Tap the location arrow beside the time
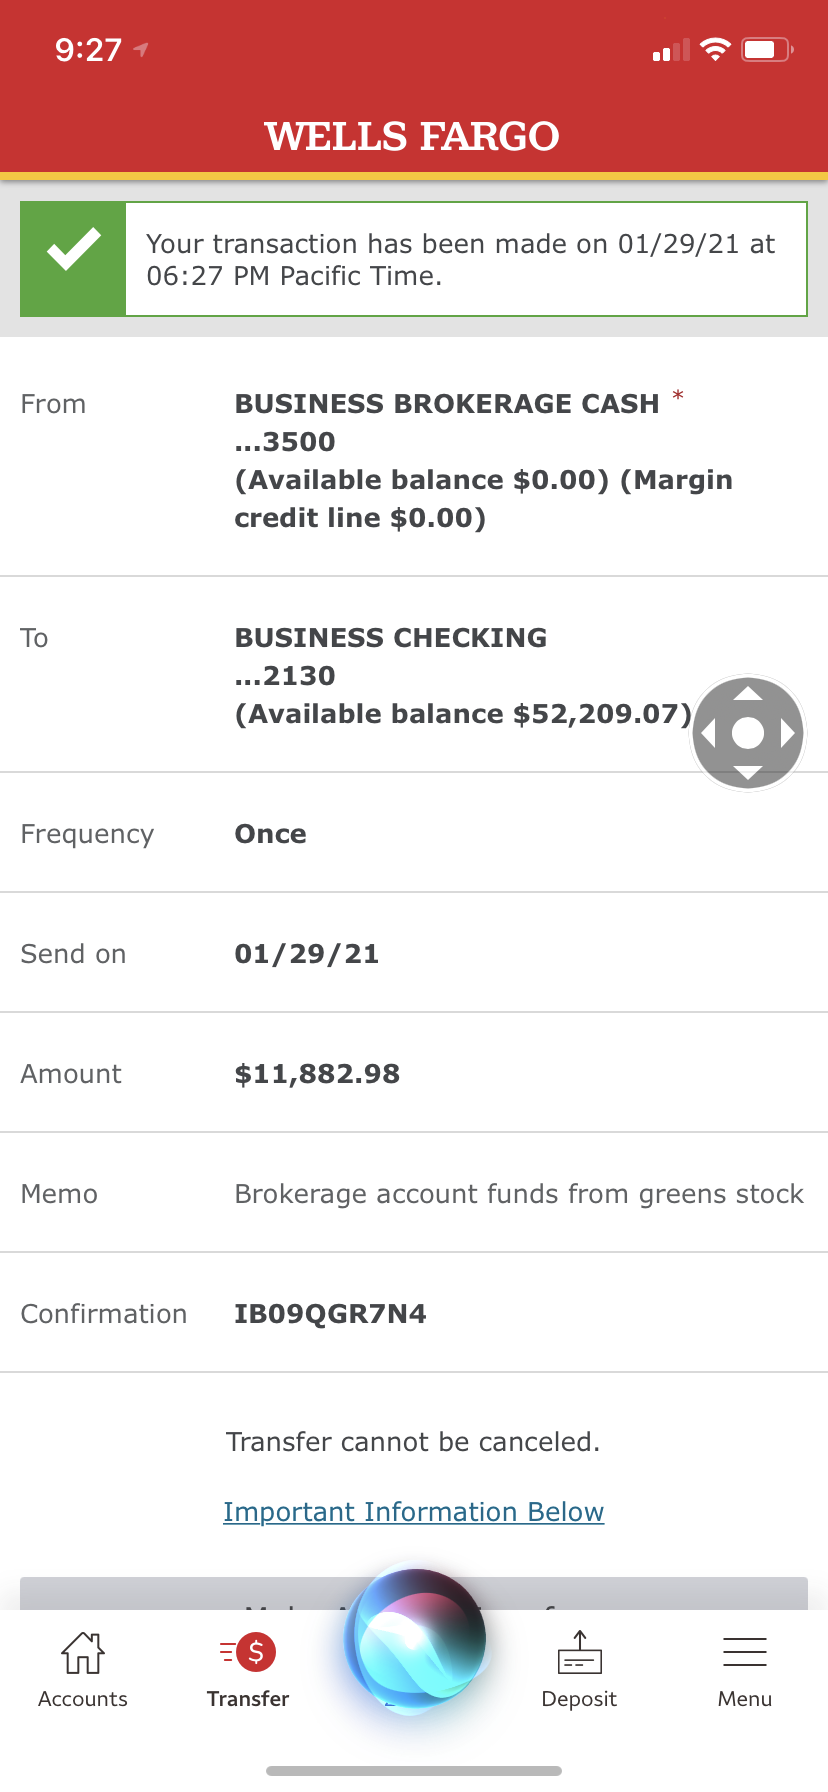The width and height of the screenshot is (828, 1792). [x=141, y=49]
